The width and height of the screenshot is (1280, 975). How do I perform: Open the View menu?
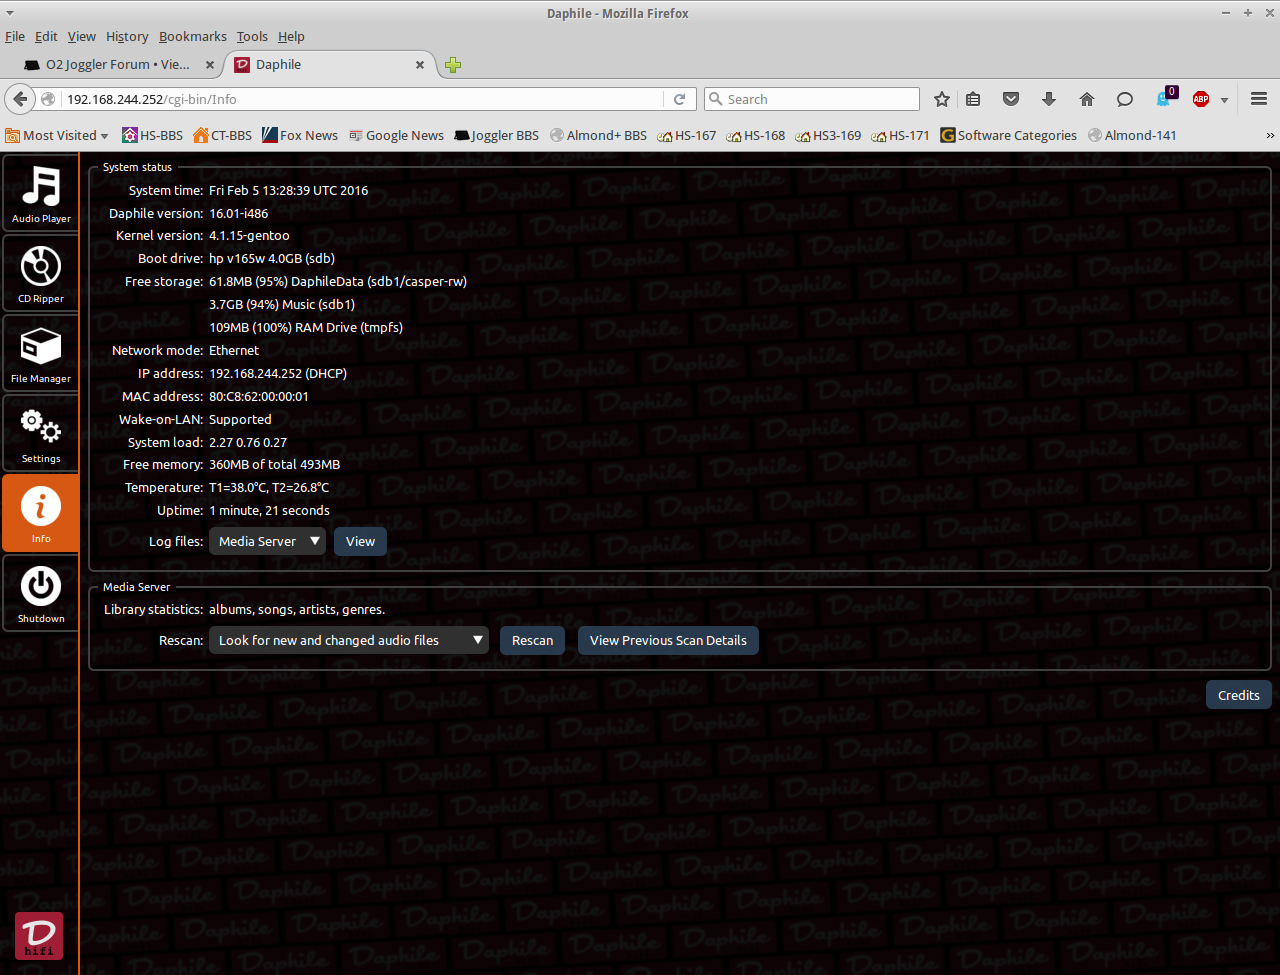coord(82,36)
